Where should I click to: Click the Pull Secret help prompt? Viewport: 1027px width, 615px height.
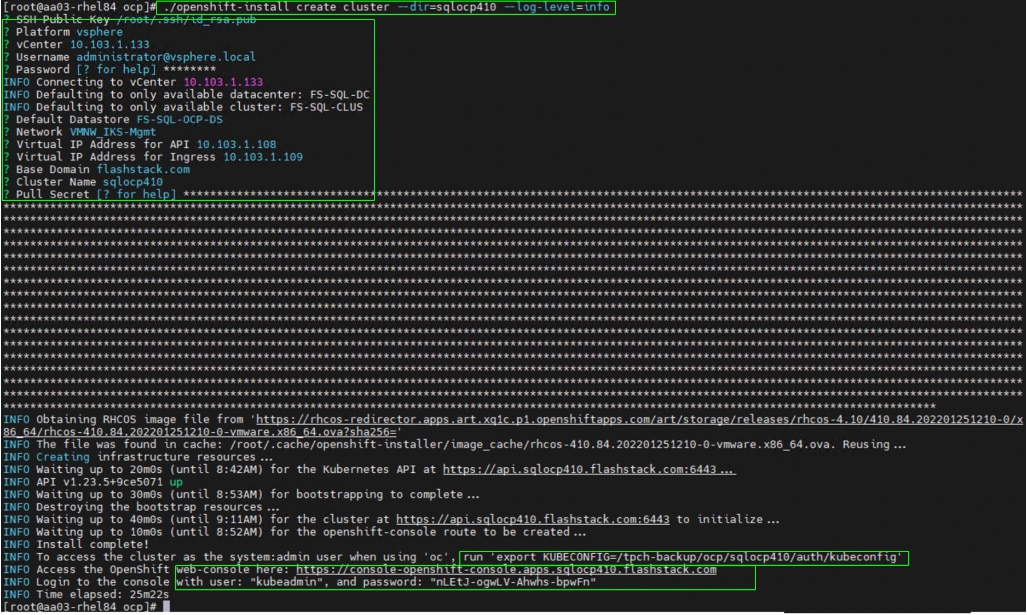136,194
